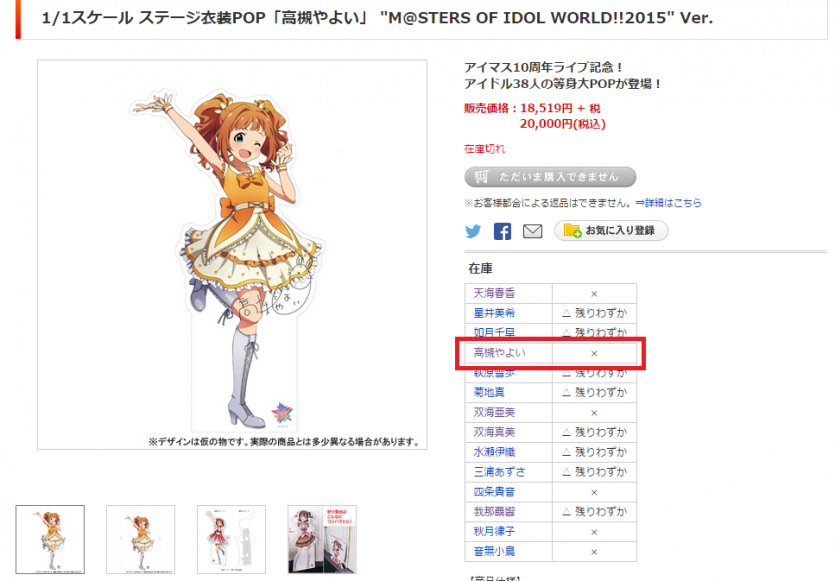This screenshot has height=581, width=835.
Task: Open the 水瀬伊織 stock link
Action: (x=494, y=452)
